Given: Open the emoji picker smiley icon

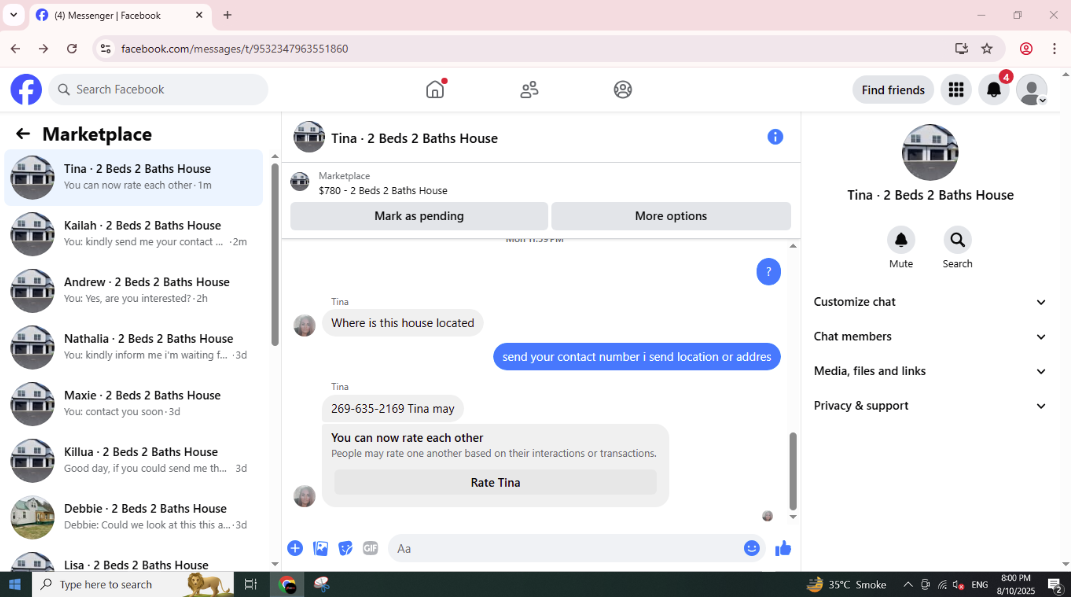Looking at the screenshot, I should [751, 548].
